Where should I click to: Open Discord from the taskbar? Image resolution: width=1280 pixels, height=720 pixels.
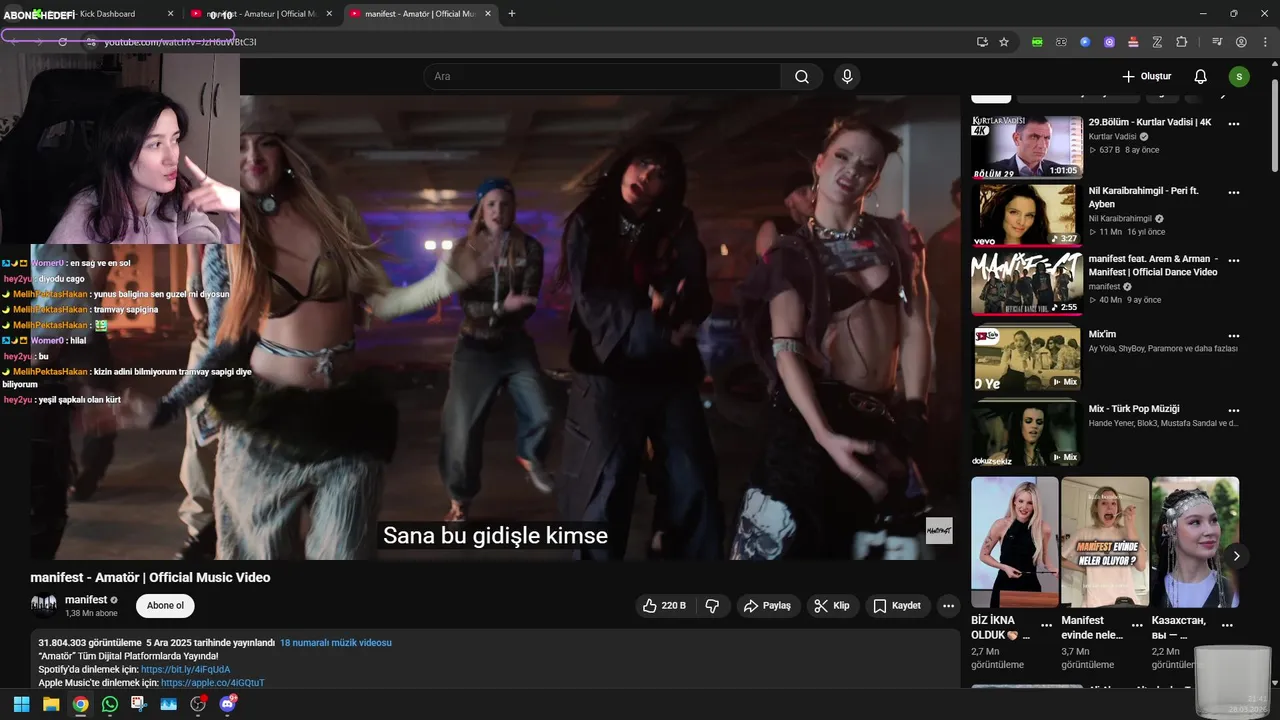tap(228, 704)
